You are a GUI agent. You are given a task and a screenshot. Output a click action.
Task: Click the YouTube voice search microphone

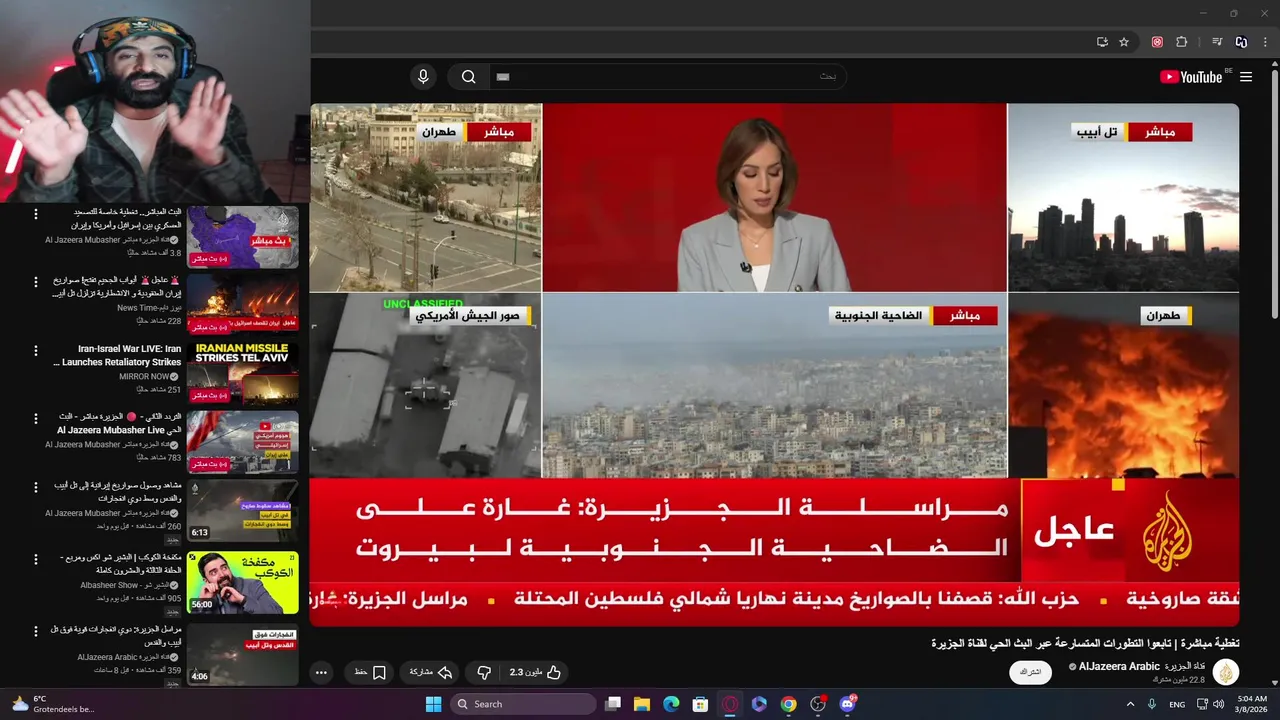pyautogui.click(x=423, y=77)
